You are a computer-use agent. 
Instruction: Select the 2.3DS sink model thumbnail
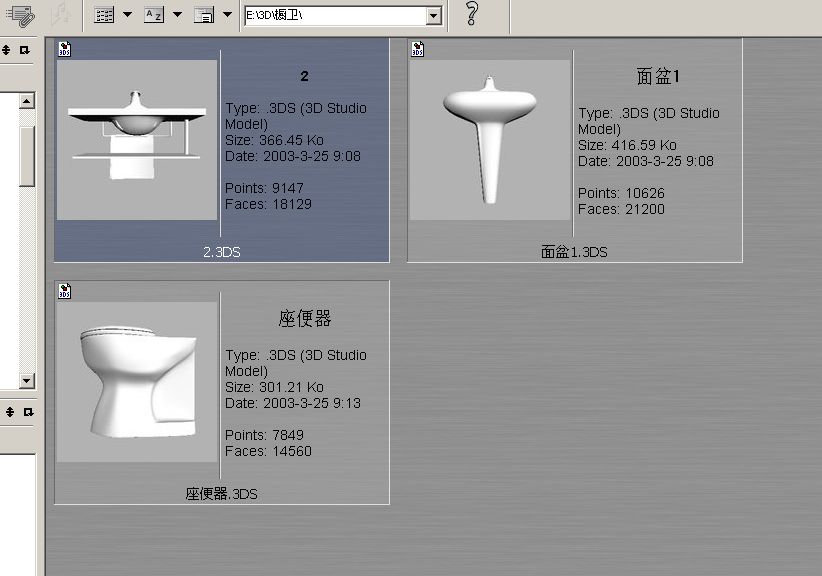(137, 140)
